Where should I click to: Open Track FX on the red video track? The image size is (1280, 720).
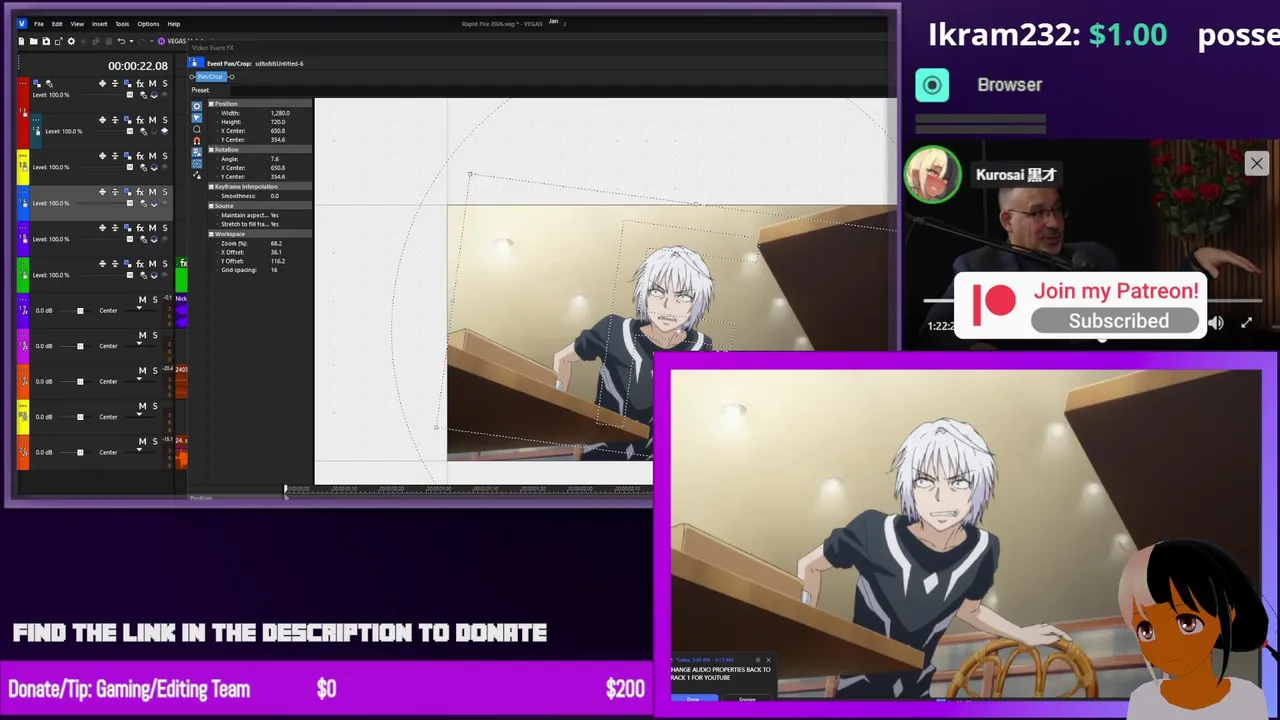point(140,83)
